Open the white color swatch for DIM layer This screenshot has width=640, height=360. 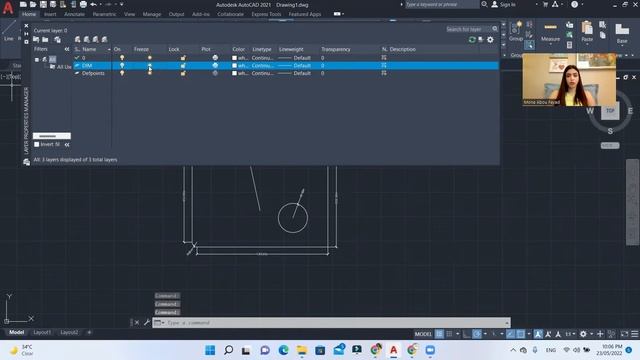pos(234,65)
